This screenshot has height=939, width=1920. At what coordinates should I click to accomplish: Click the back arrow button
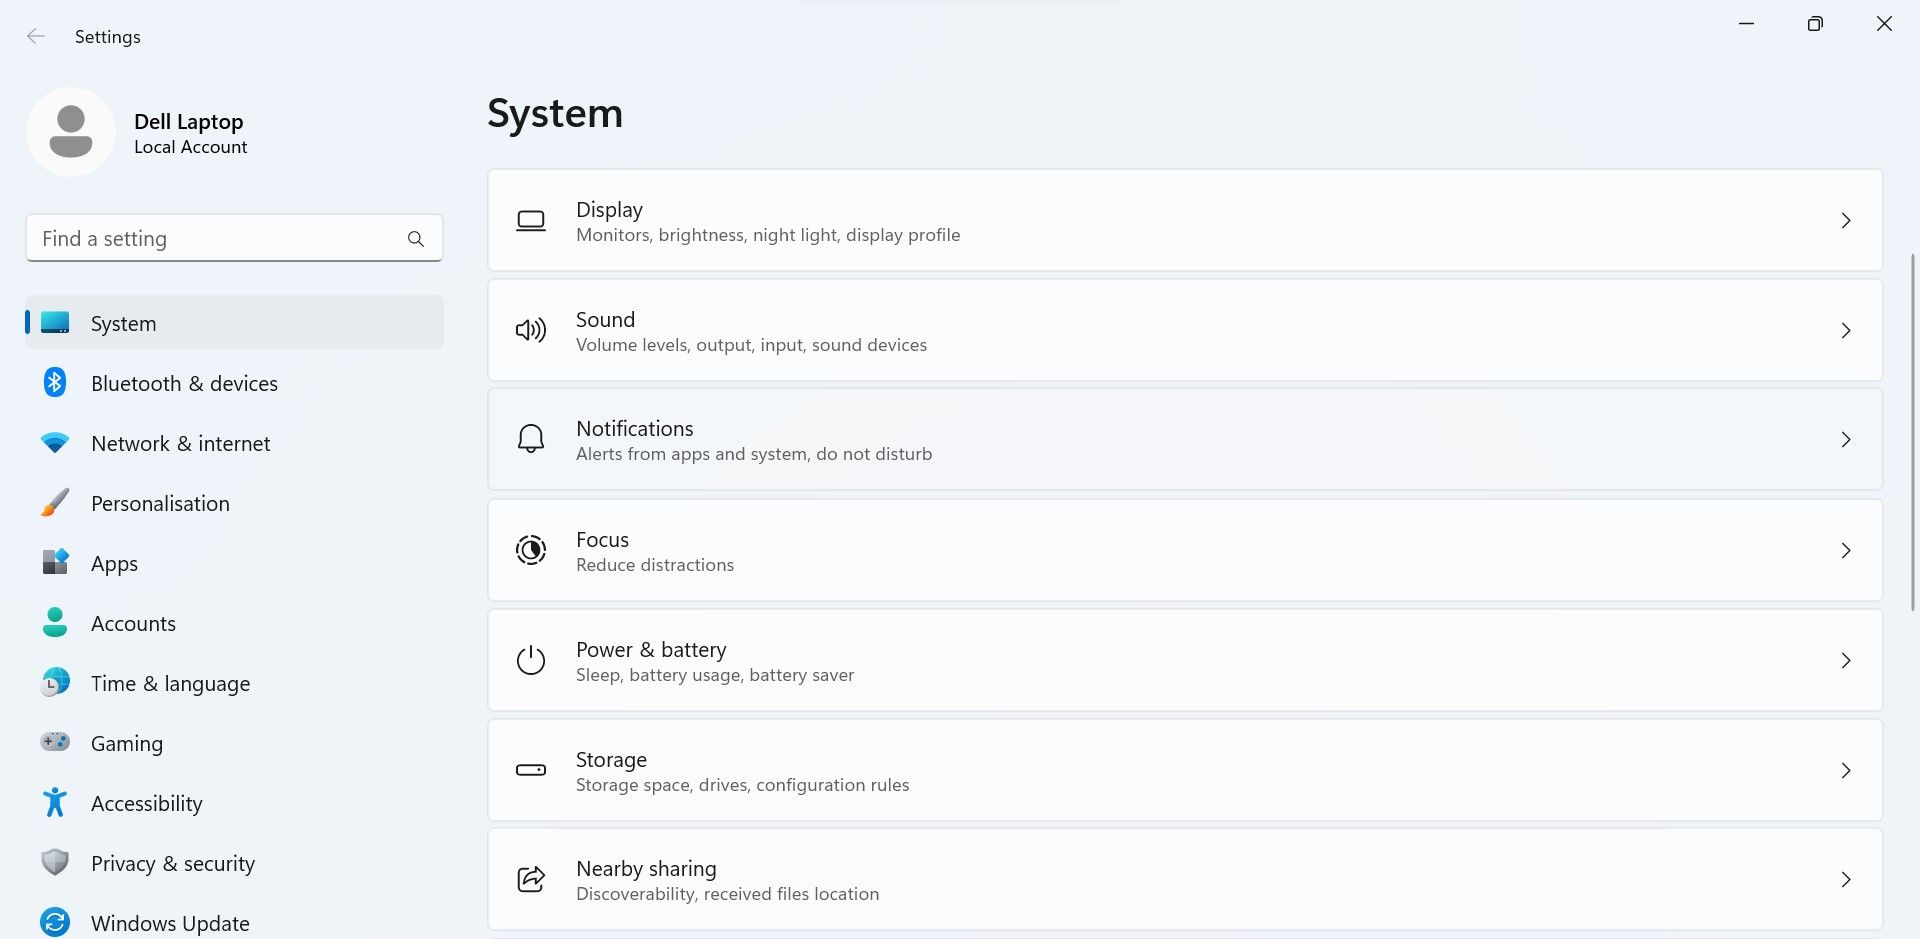[36, 36]
